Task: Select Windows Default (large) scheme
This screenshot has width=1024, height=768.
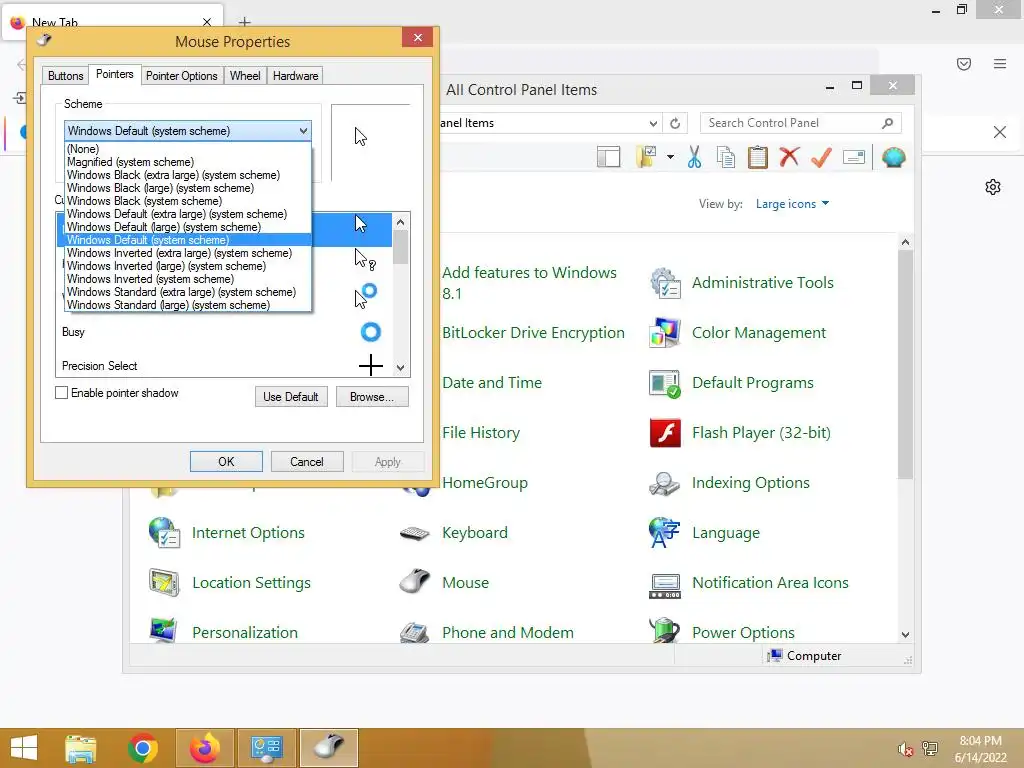Action: point(188,227)
